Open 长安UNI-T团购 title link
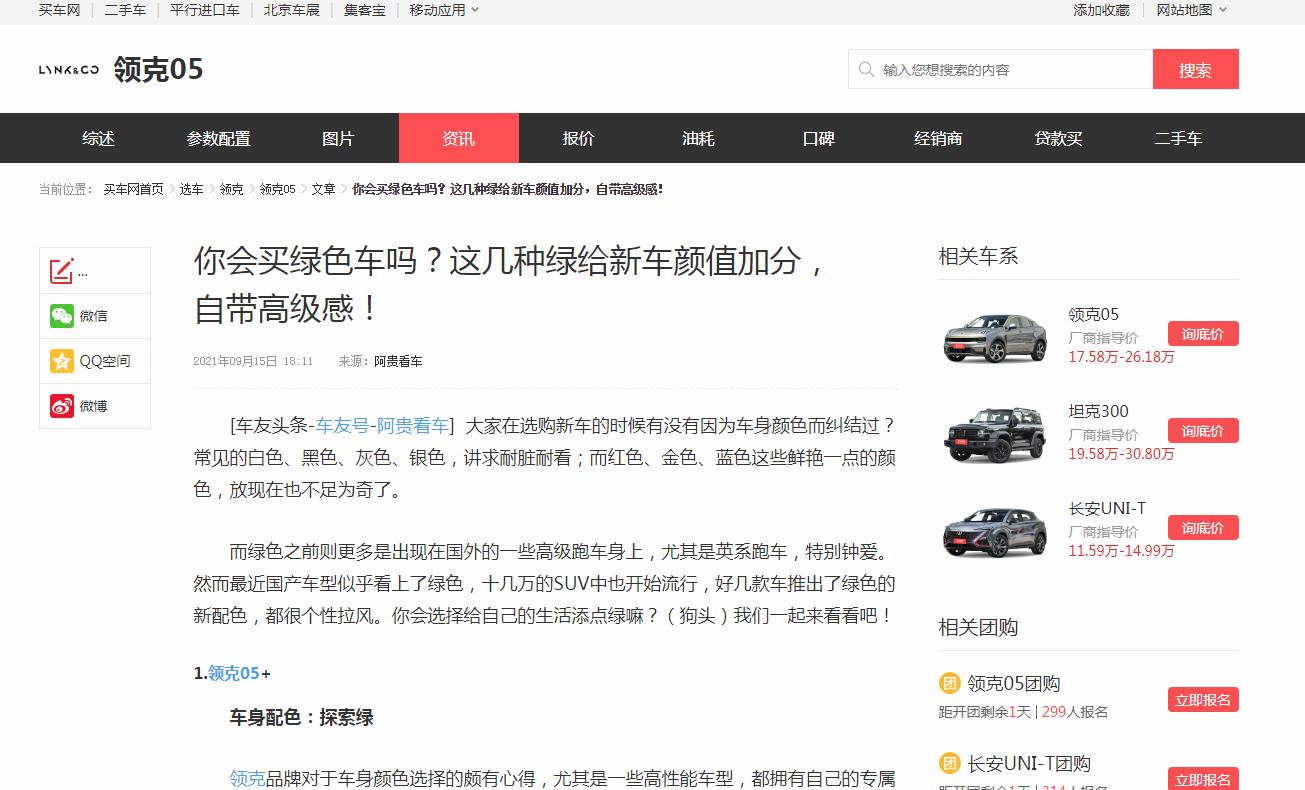 1029,764
